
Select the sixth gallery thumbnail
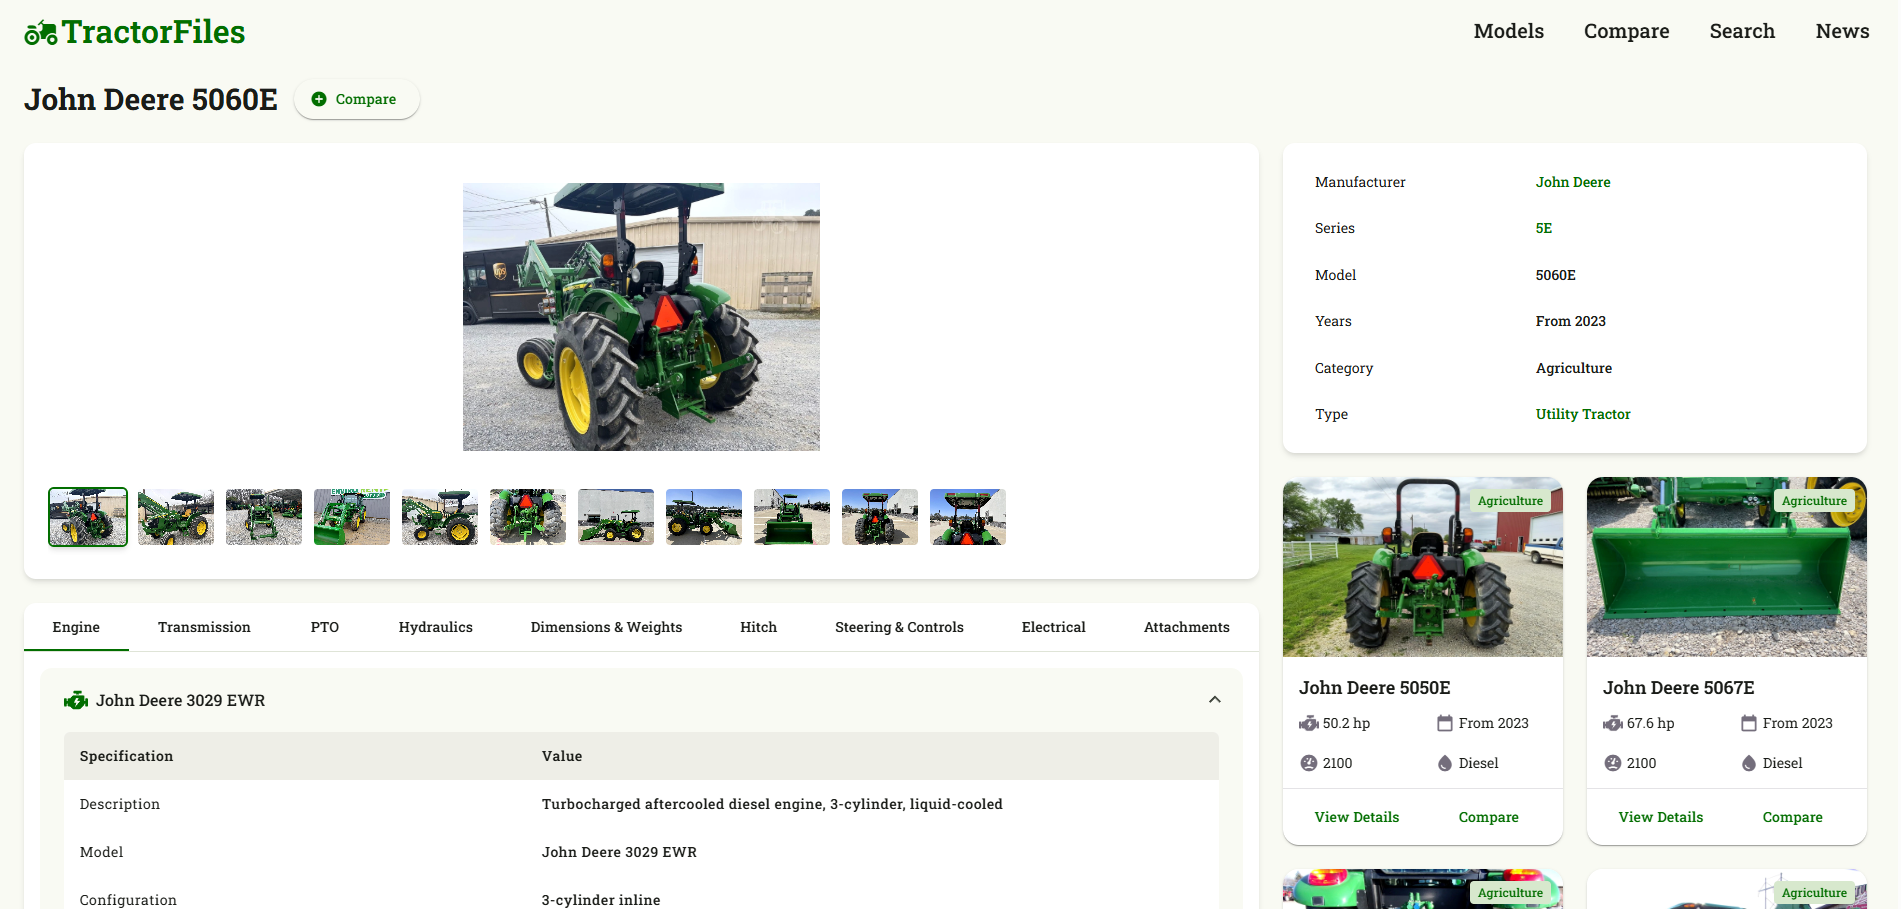528,517
